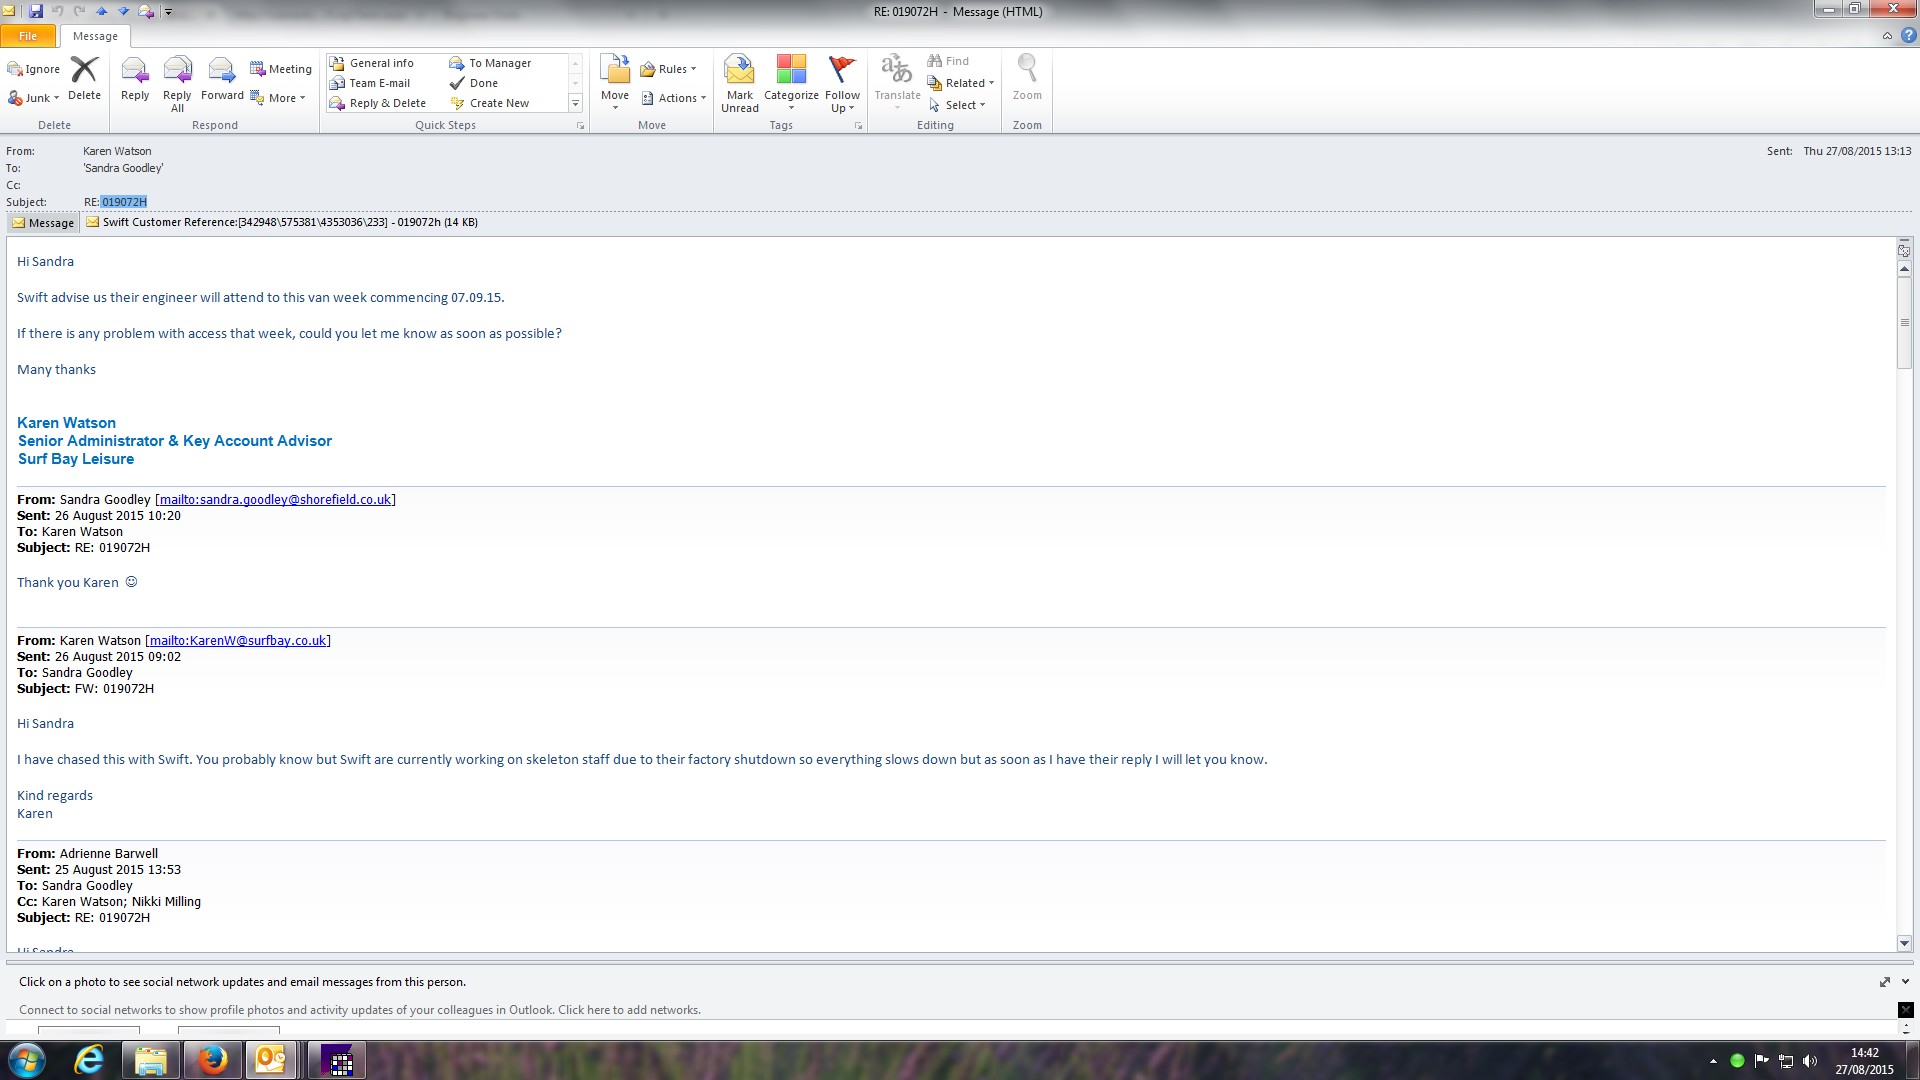
Task: Expand the People Pane toggle arrow
Action: pyautogui.click(x=1905, y=982)
